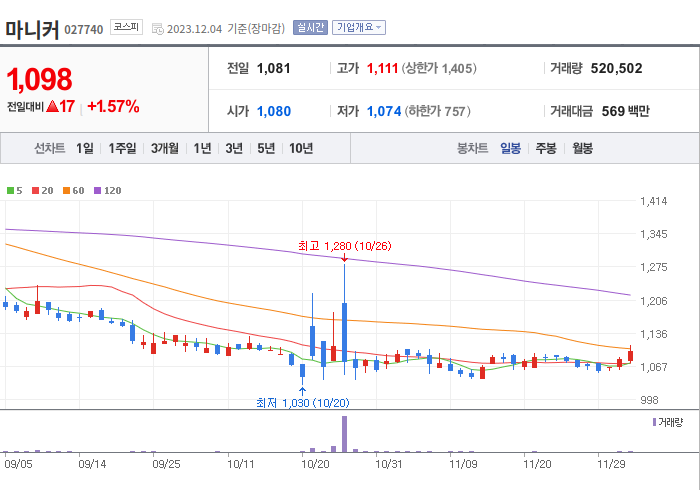Switch to the 일봉 candle chart

coord(510,148)
